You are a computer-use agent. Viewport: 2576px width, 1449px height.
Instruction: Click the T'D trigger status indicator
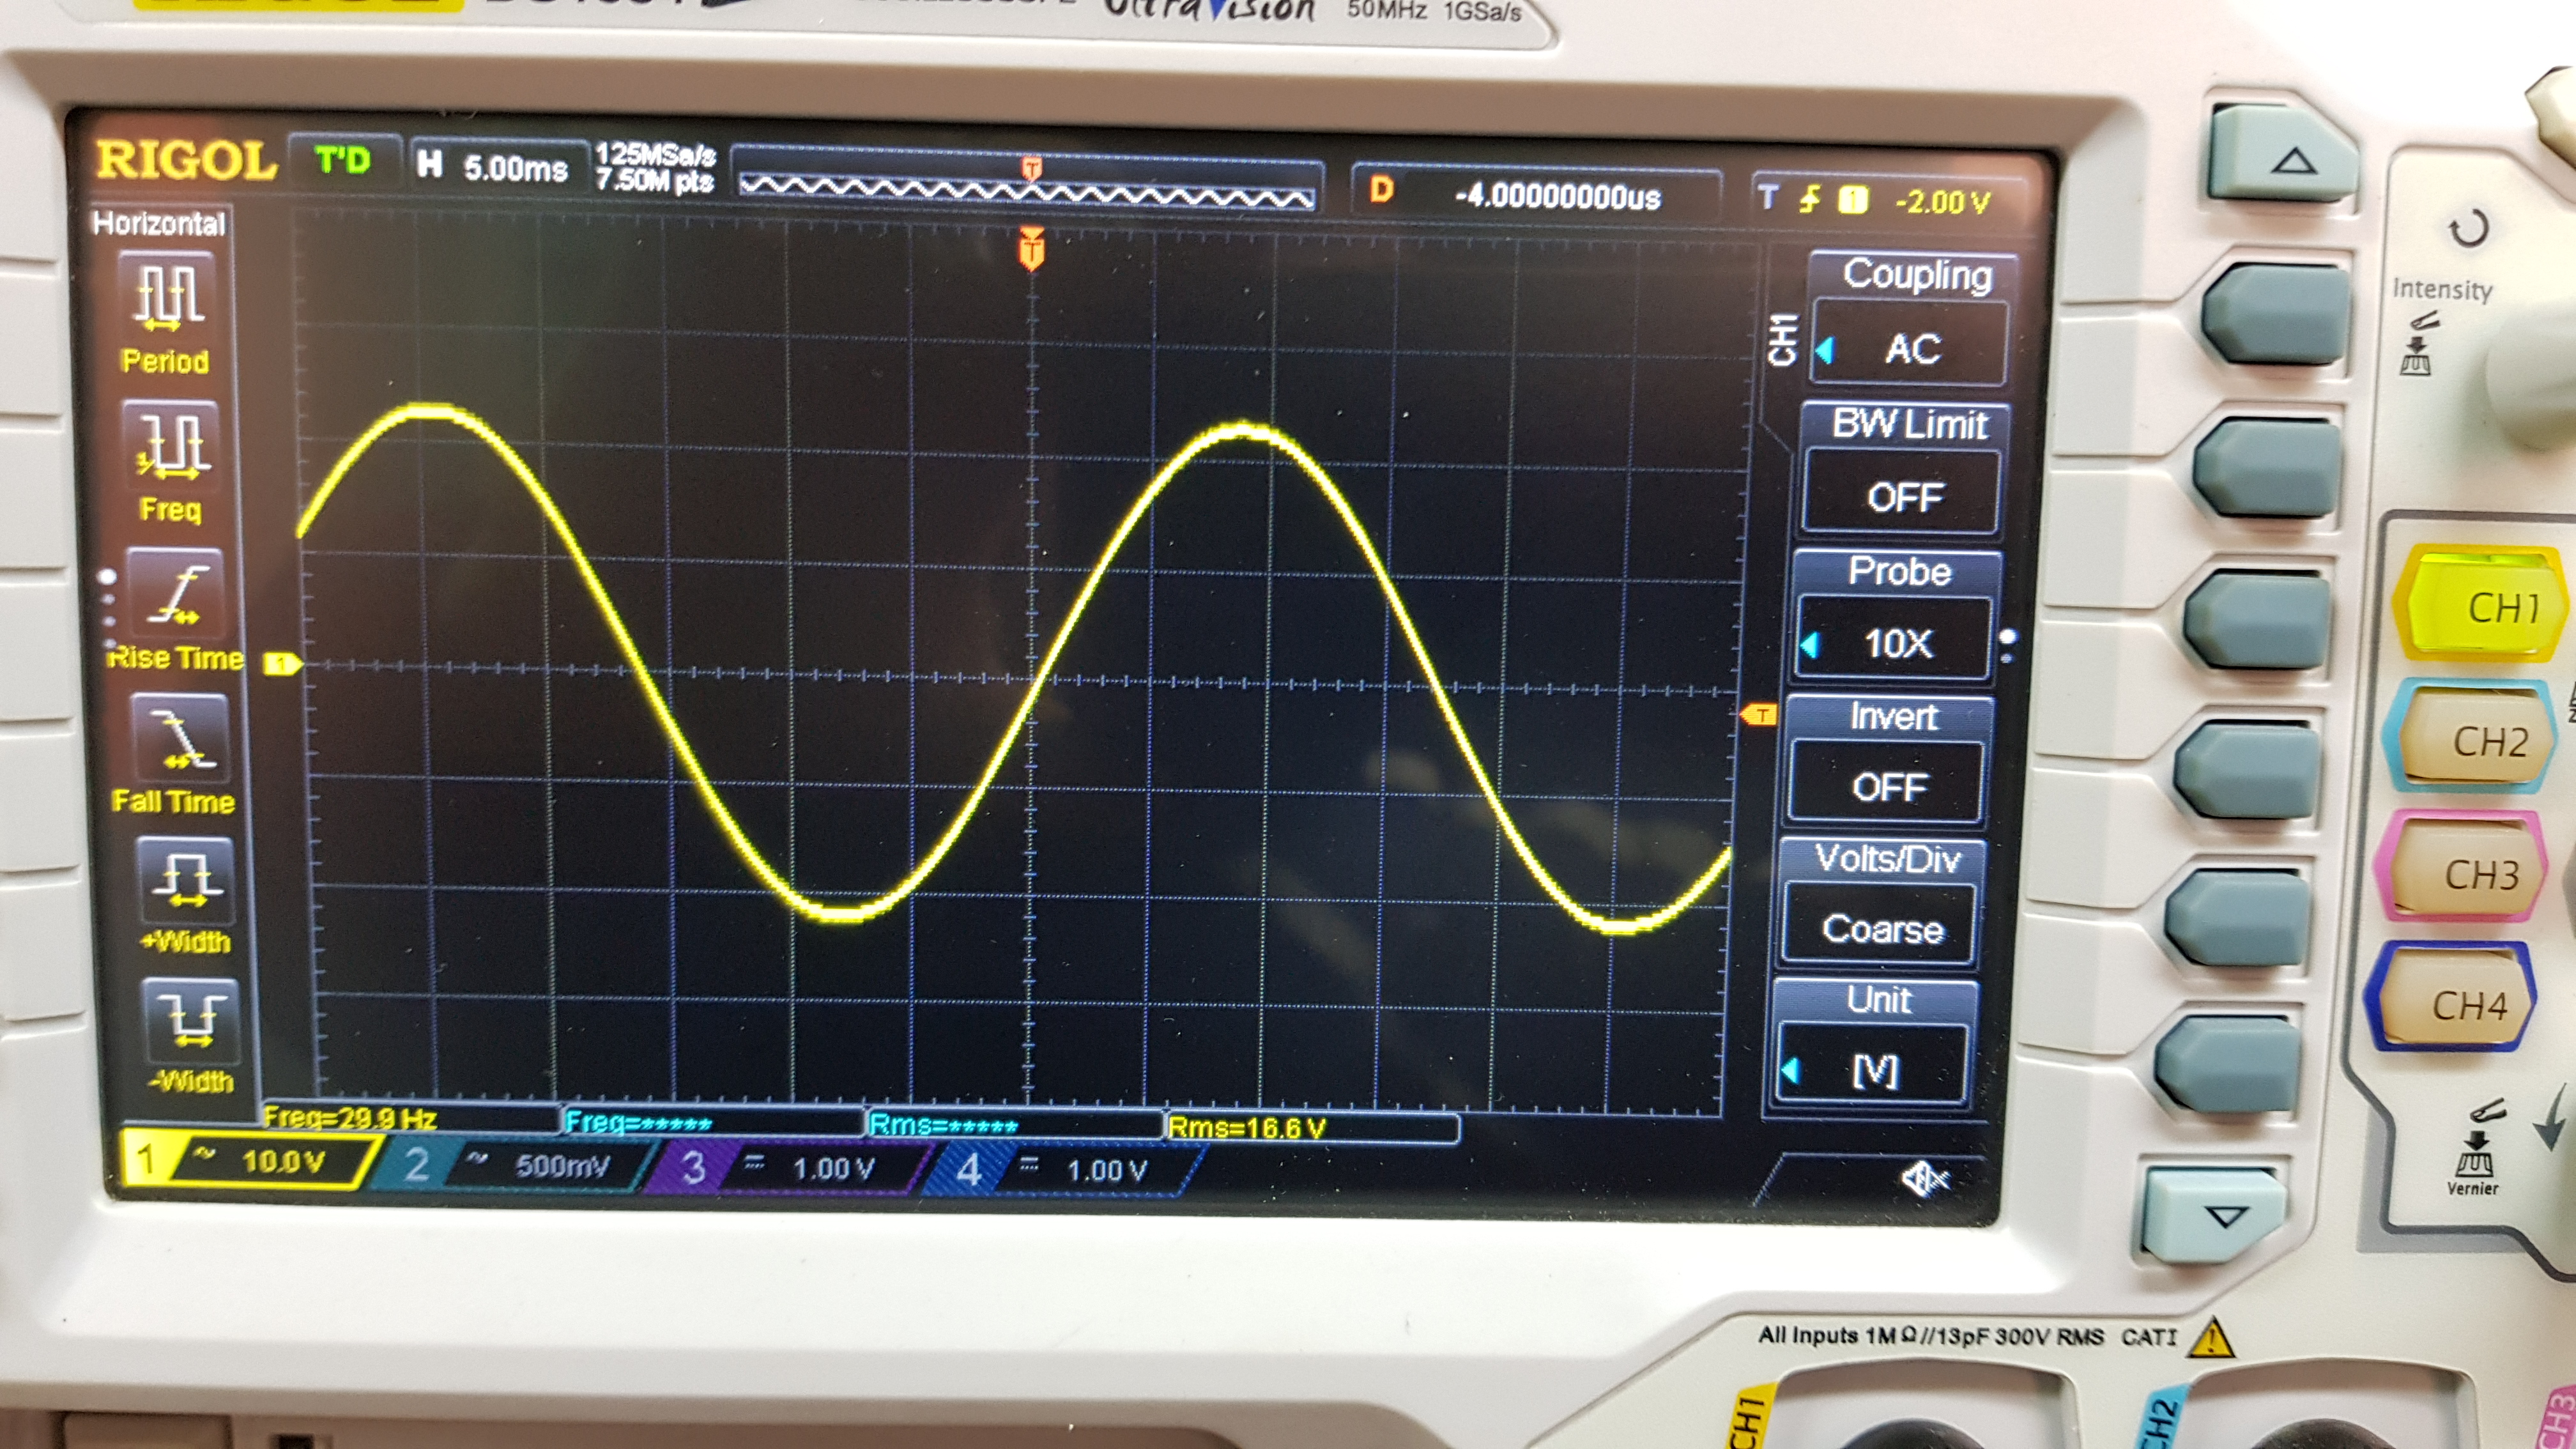[343, 160]
